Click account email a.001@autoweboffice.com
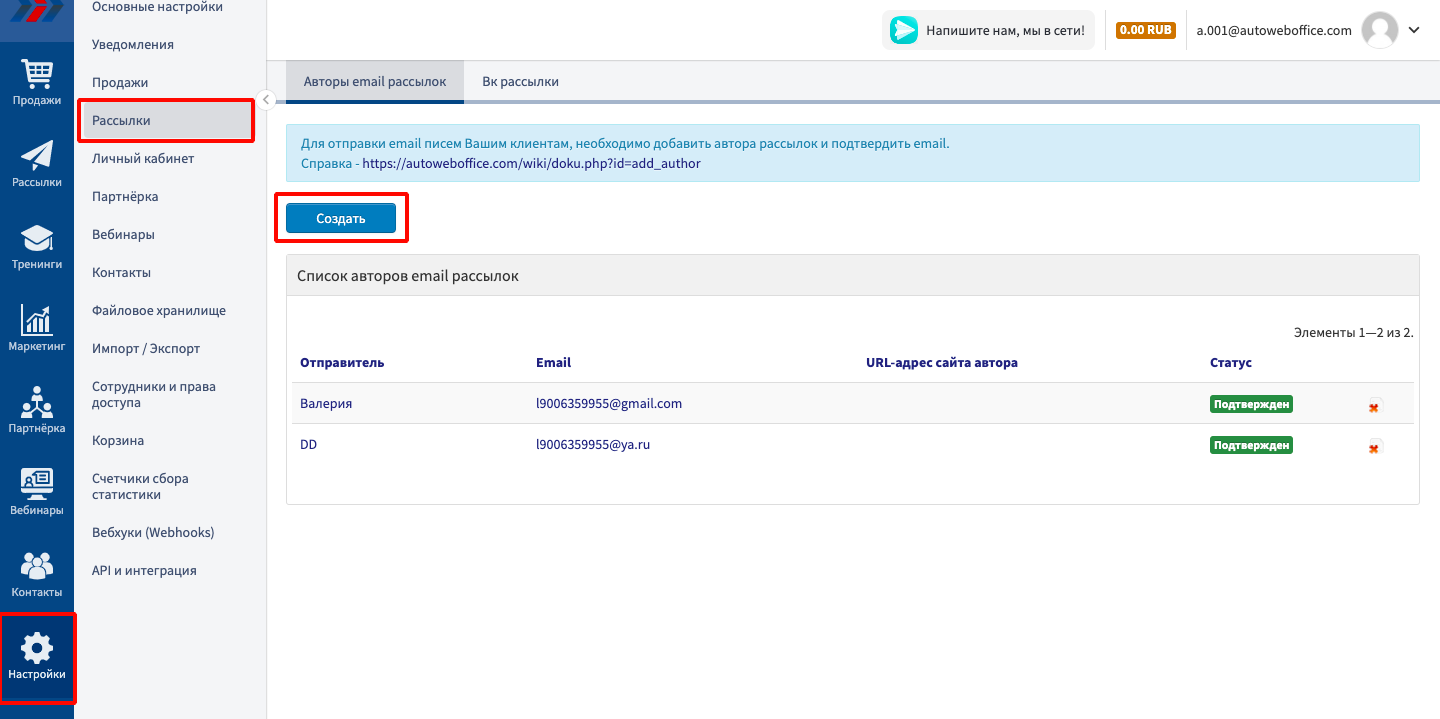The width and height of the screenshot is (1440, 719). pyautogui.click(x=1274, y=30)
